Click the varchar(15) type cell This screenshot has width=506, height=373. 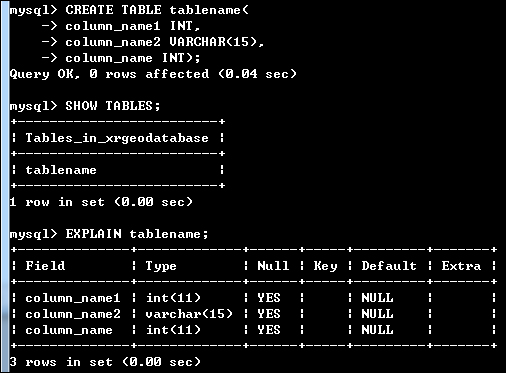189,314
